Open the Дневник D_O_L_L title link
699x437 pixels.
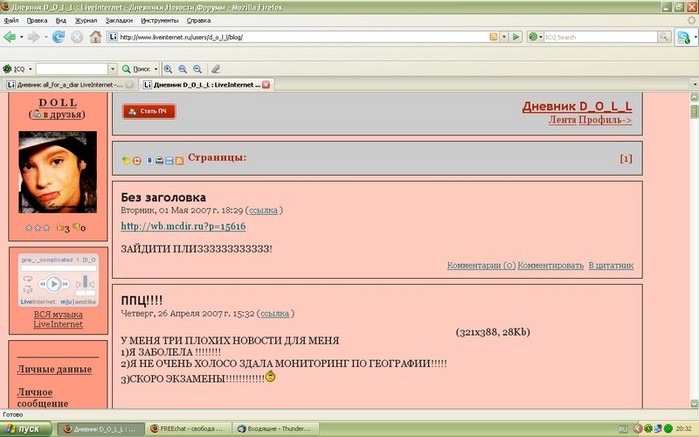(577, 107)
